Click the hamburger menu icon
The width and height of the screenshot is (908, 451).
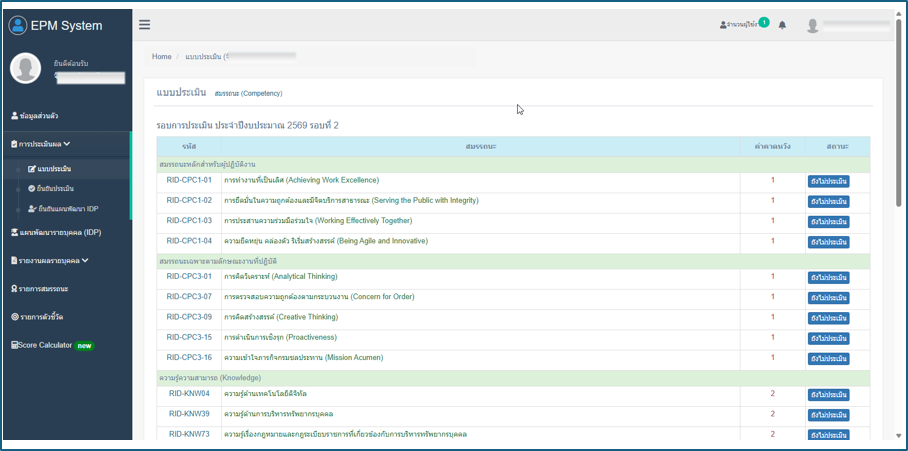tap(144, 25)
